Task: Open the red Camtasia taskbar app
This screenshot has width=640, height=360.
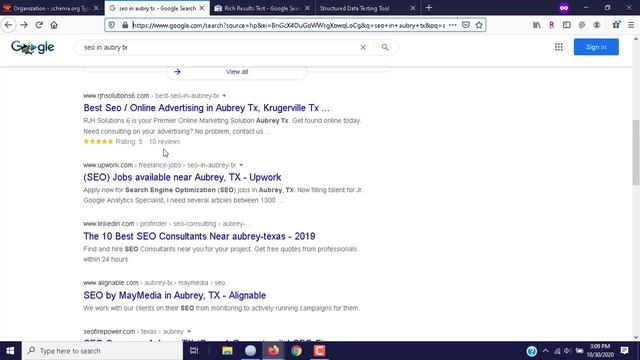Action: pos(320,351)
